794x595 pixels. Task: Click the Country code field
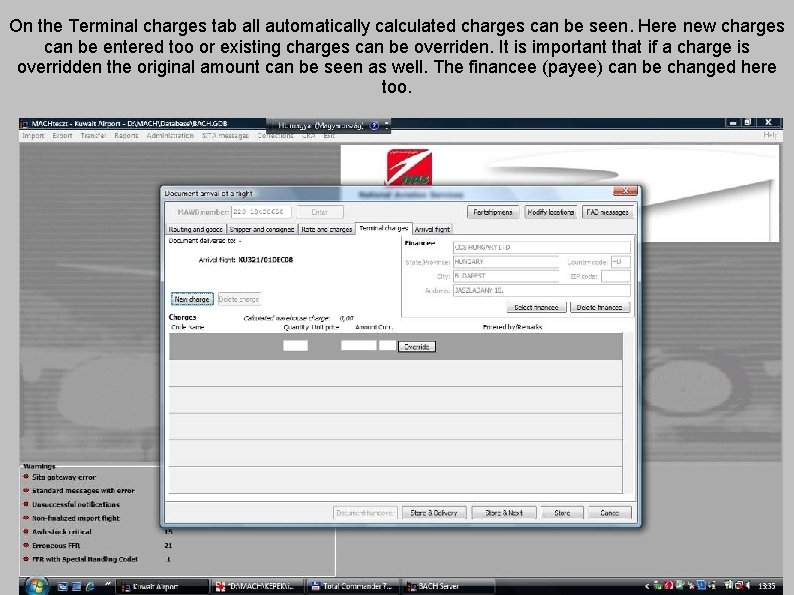[x=620, y=262]
